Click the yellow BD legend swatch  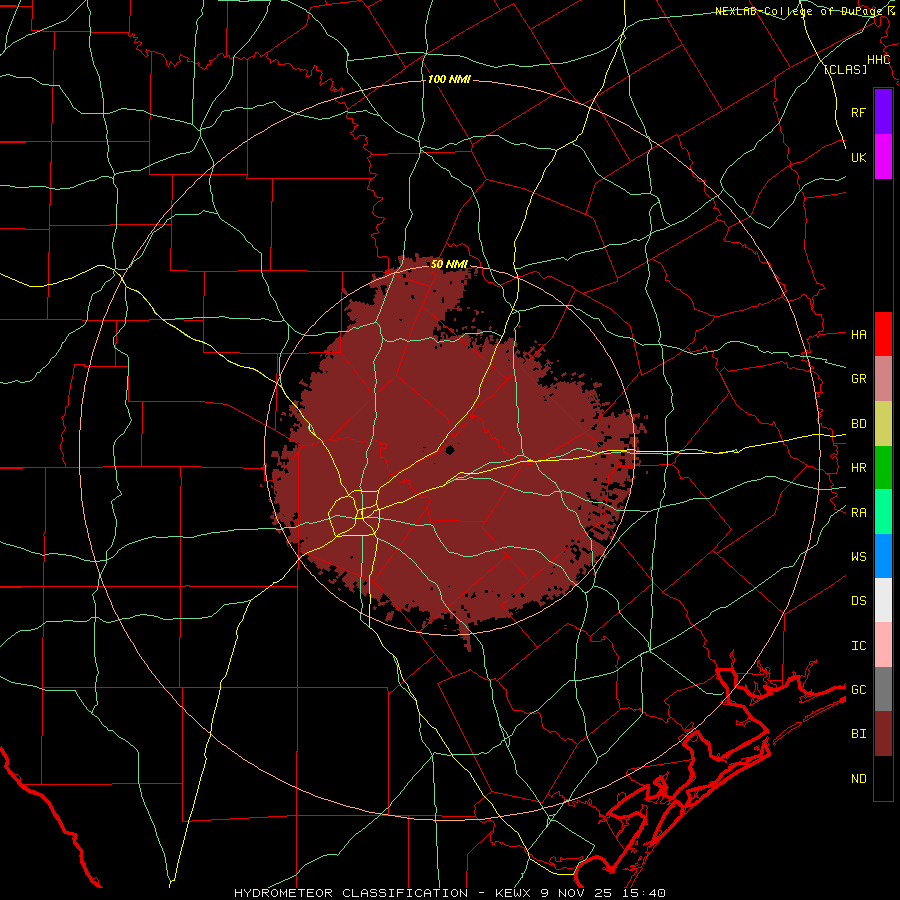coord(883,424)
